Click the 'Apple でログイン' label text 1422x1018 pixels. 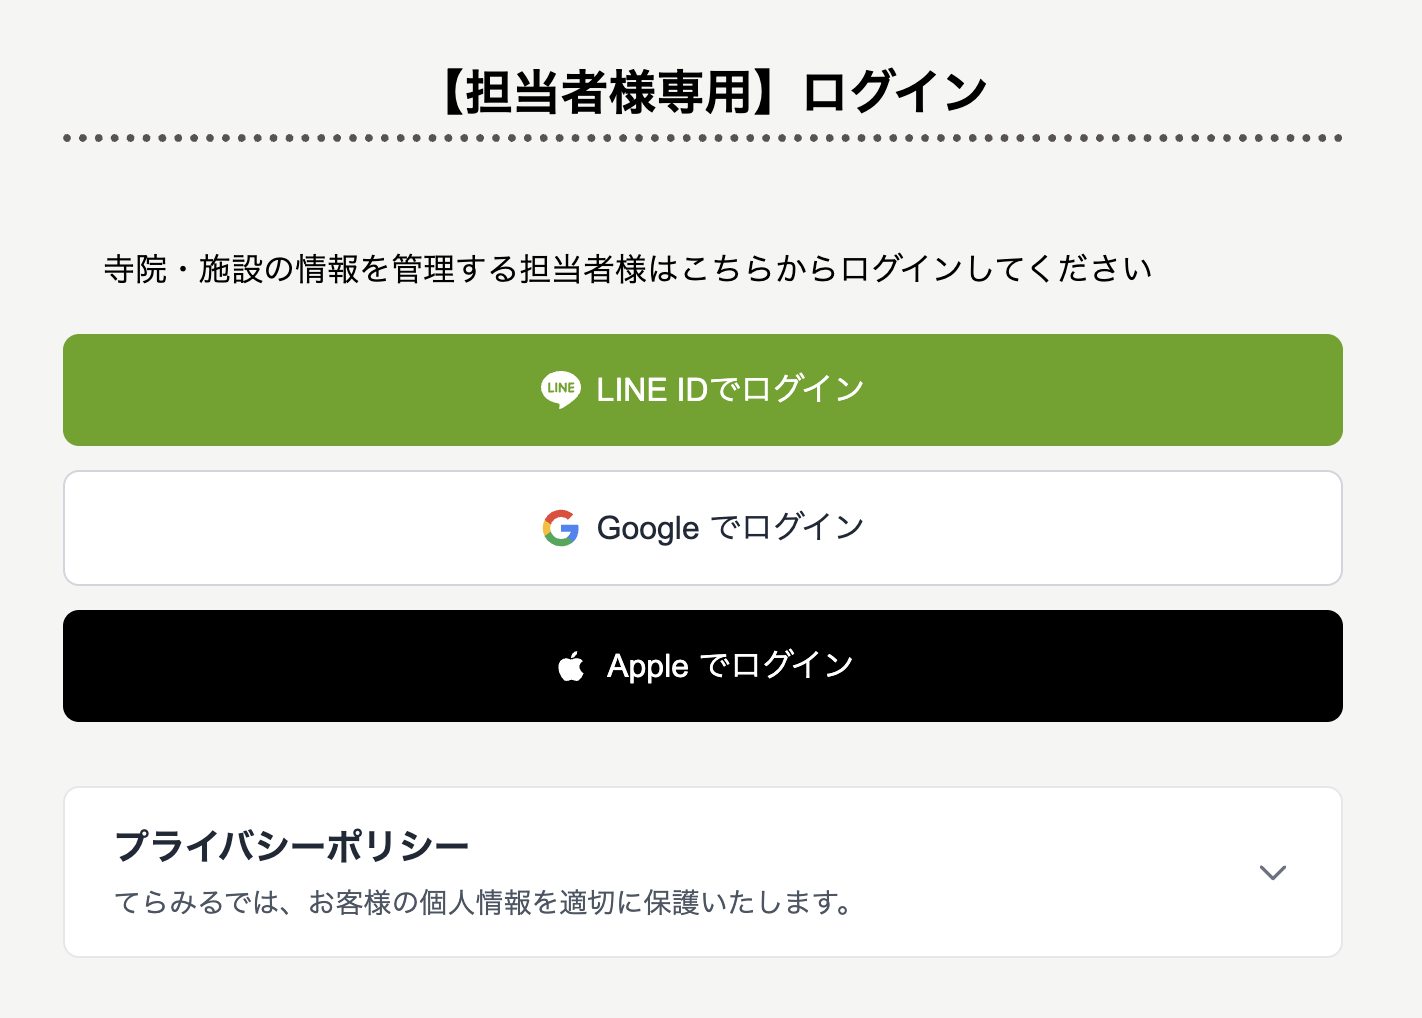coord(730,666)
